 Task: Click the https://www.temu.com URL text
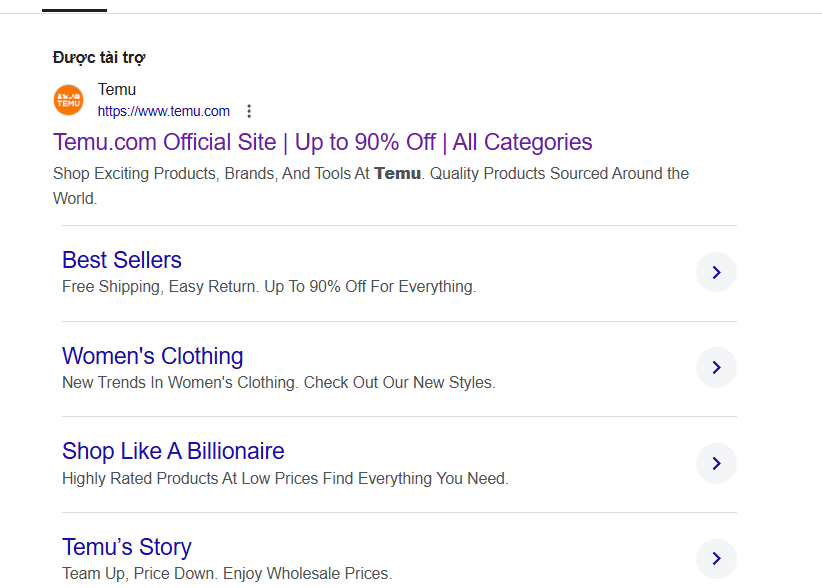click(163, 111)
